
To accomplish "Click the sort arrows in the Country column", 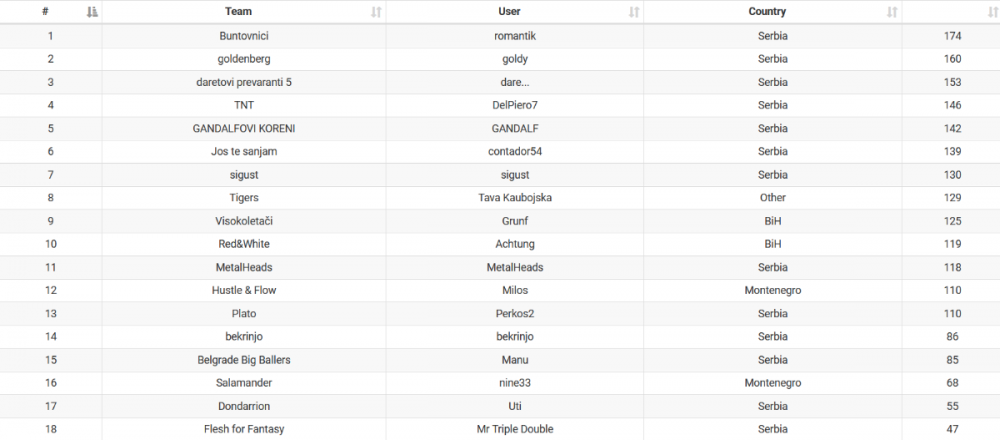I will click(892, 12).
